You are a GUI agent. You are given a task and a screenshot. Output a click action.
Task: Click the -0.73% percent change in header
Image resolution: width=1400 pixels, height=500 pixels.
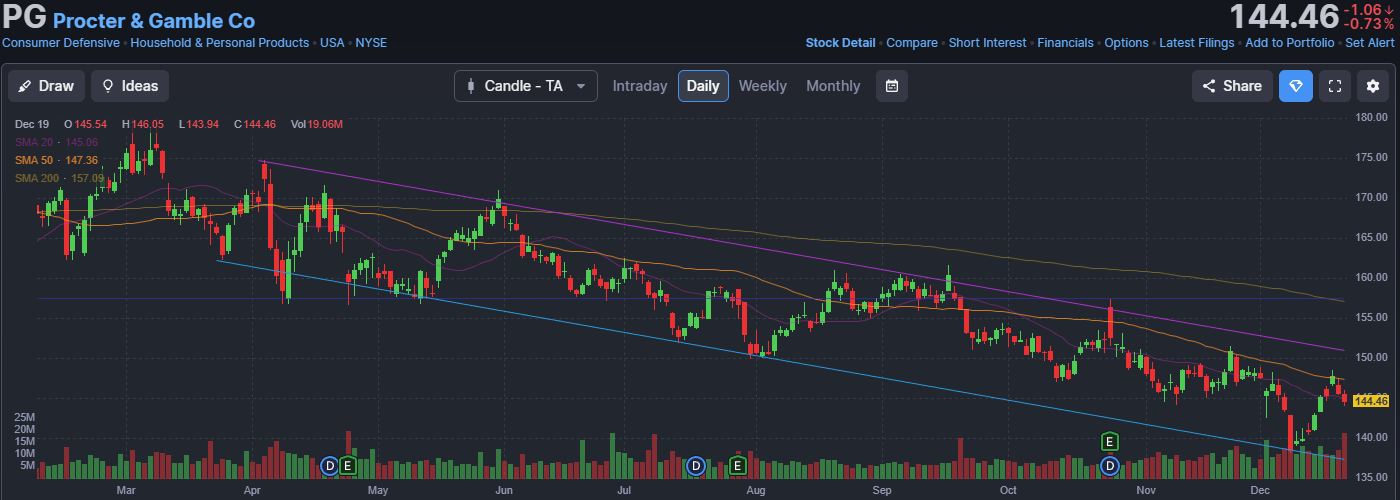1367,24
